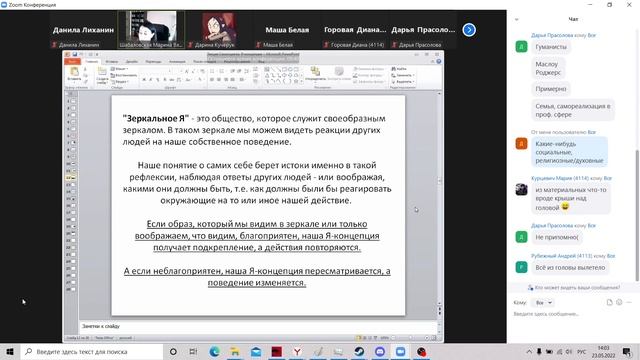Switch to Zoom icon on taskbar
The height and width of the screenshot is (360, 640).
[x=400, y=352]
